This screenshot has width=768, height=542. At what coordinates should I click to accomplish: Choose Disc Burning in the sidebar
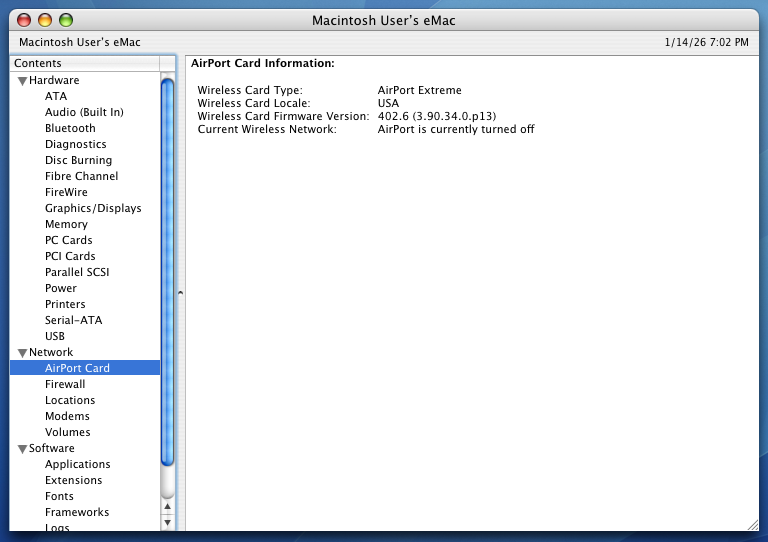[x=78, y=160]
